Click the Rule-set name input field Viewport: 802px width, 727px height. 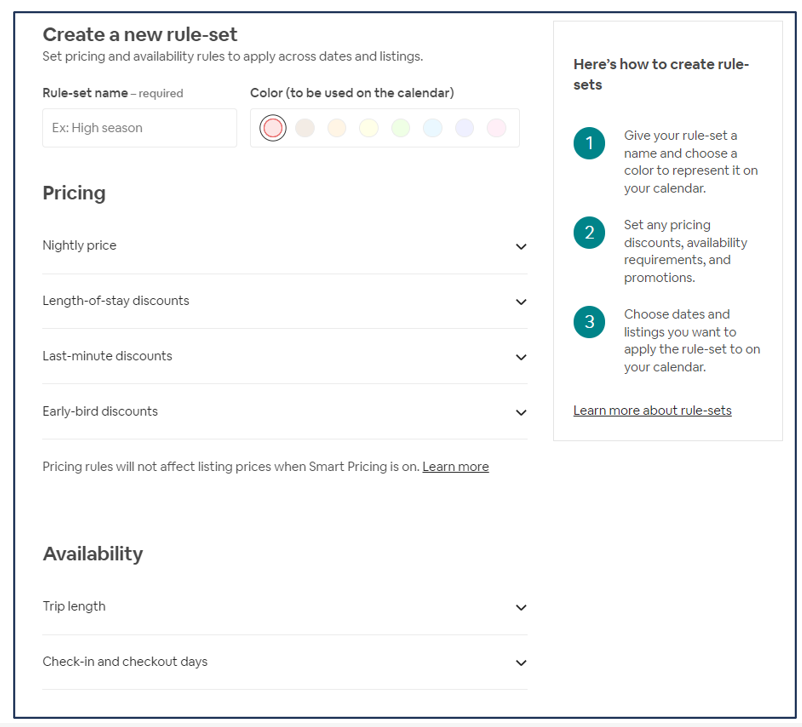click(139, 128)
